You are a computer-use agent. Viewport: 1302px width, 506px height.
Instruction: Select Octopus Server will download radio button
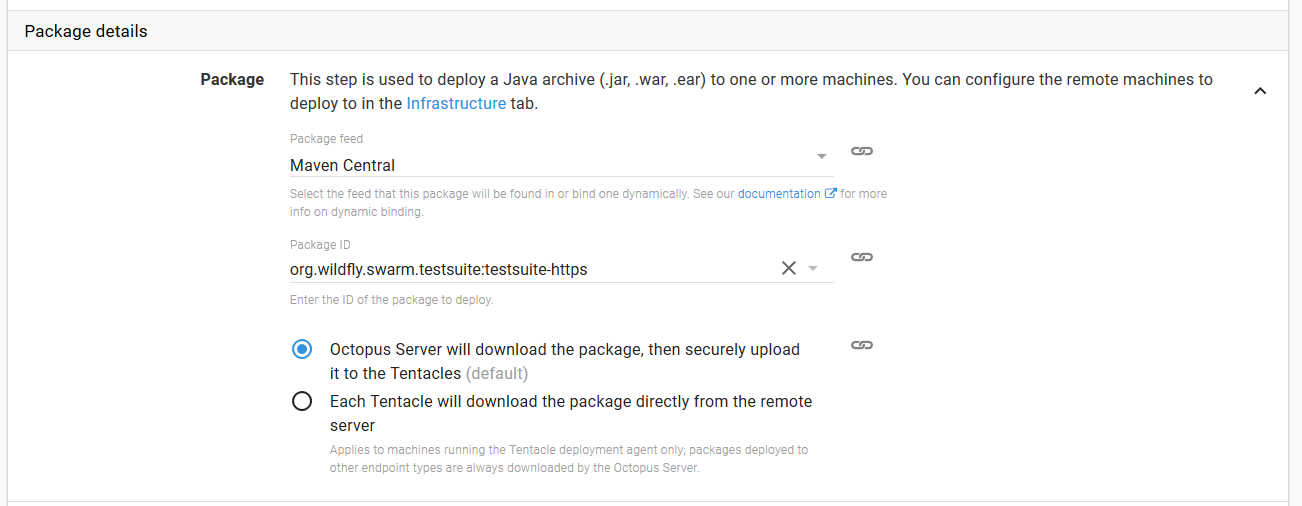[302, 350]
